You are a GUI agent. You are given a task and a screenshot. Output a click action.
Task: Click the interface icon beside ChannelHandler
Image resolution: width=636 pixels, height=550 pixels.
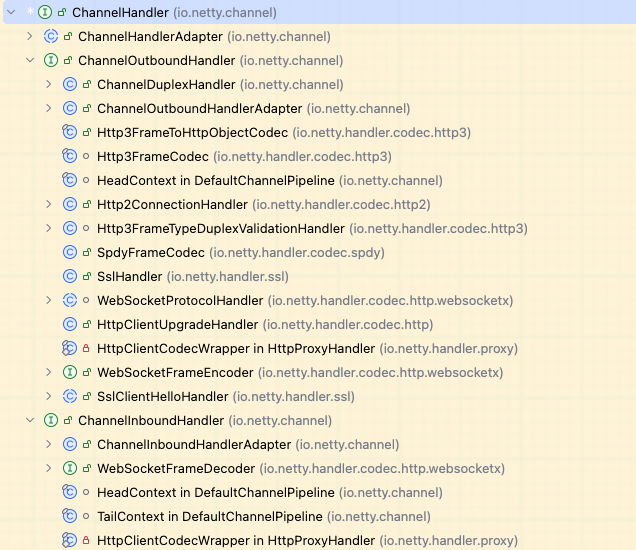coord(45,12)
